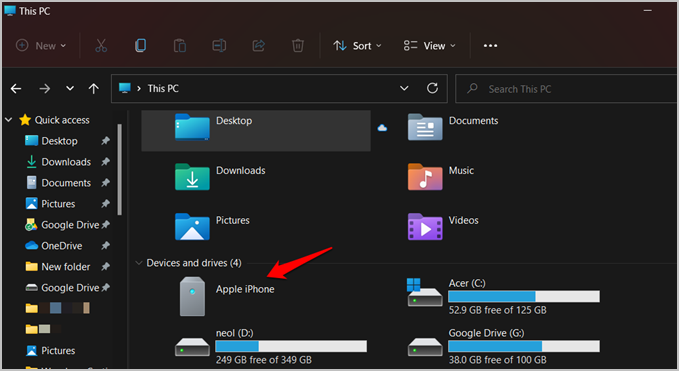Click the '38.0 GB free of 100 GB' text

[497, 359]
